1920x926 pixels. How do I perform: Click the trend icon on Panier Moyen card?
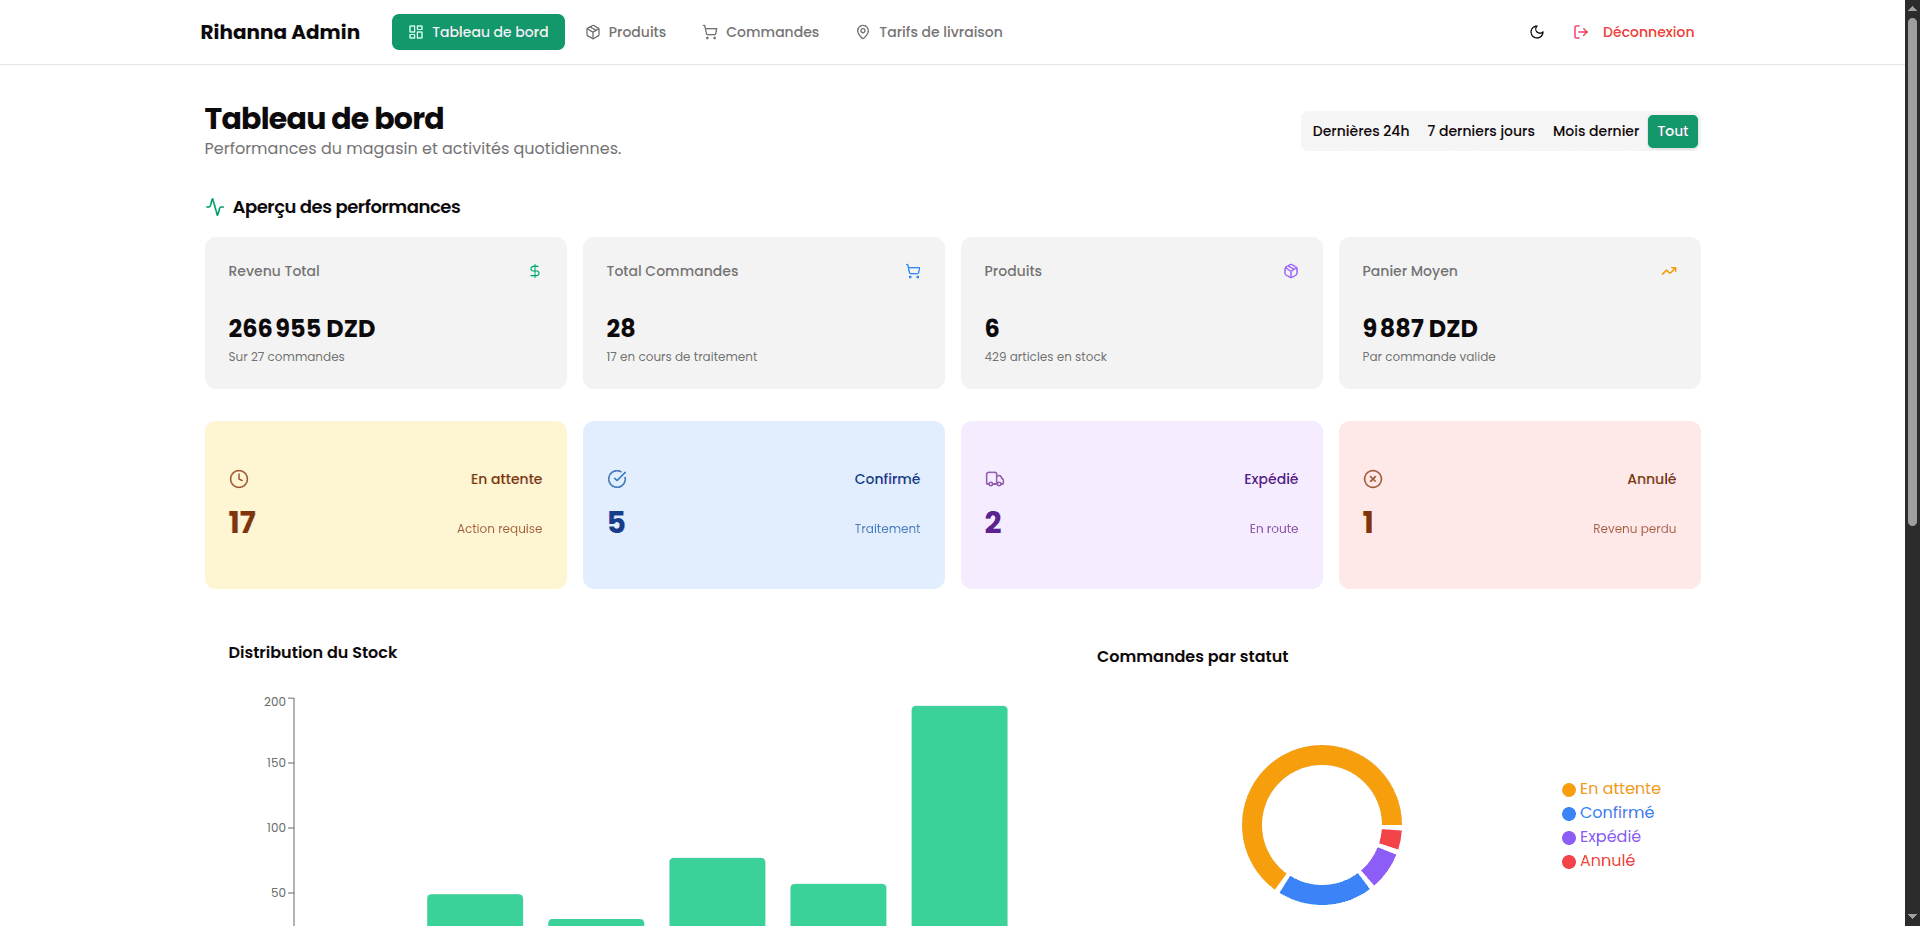1669,271
